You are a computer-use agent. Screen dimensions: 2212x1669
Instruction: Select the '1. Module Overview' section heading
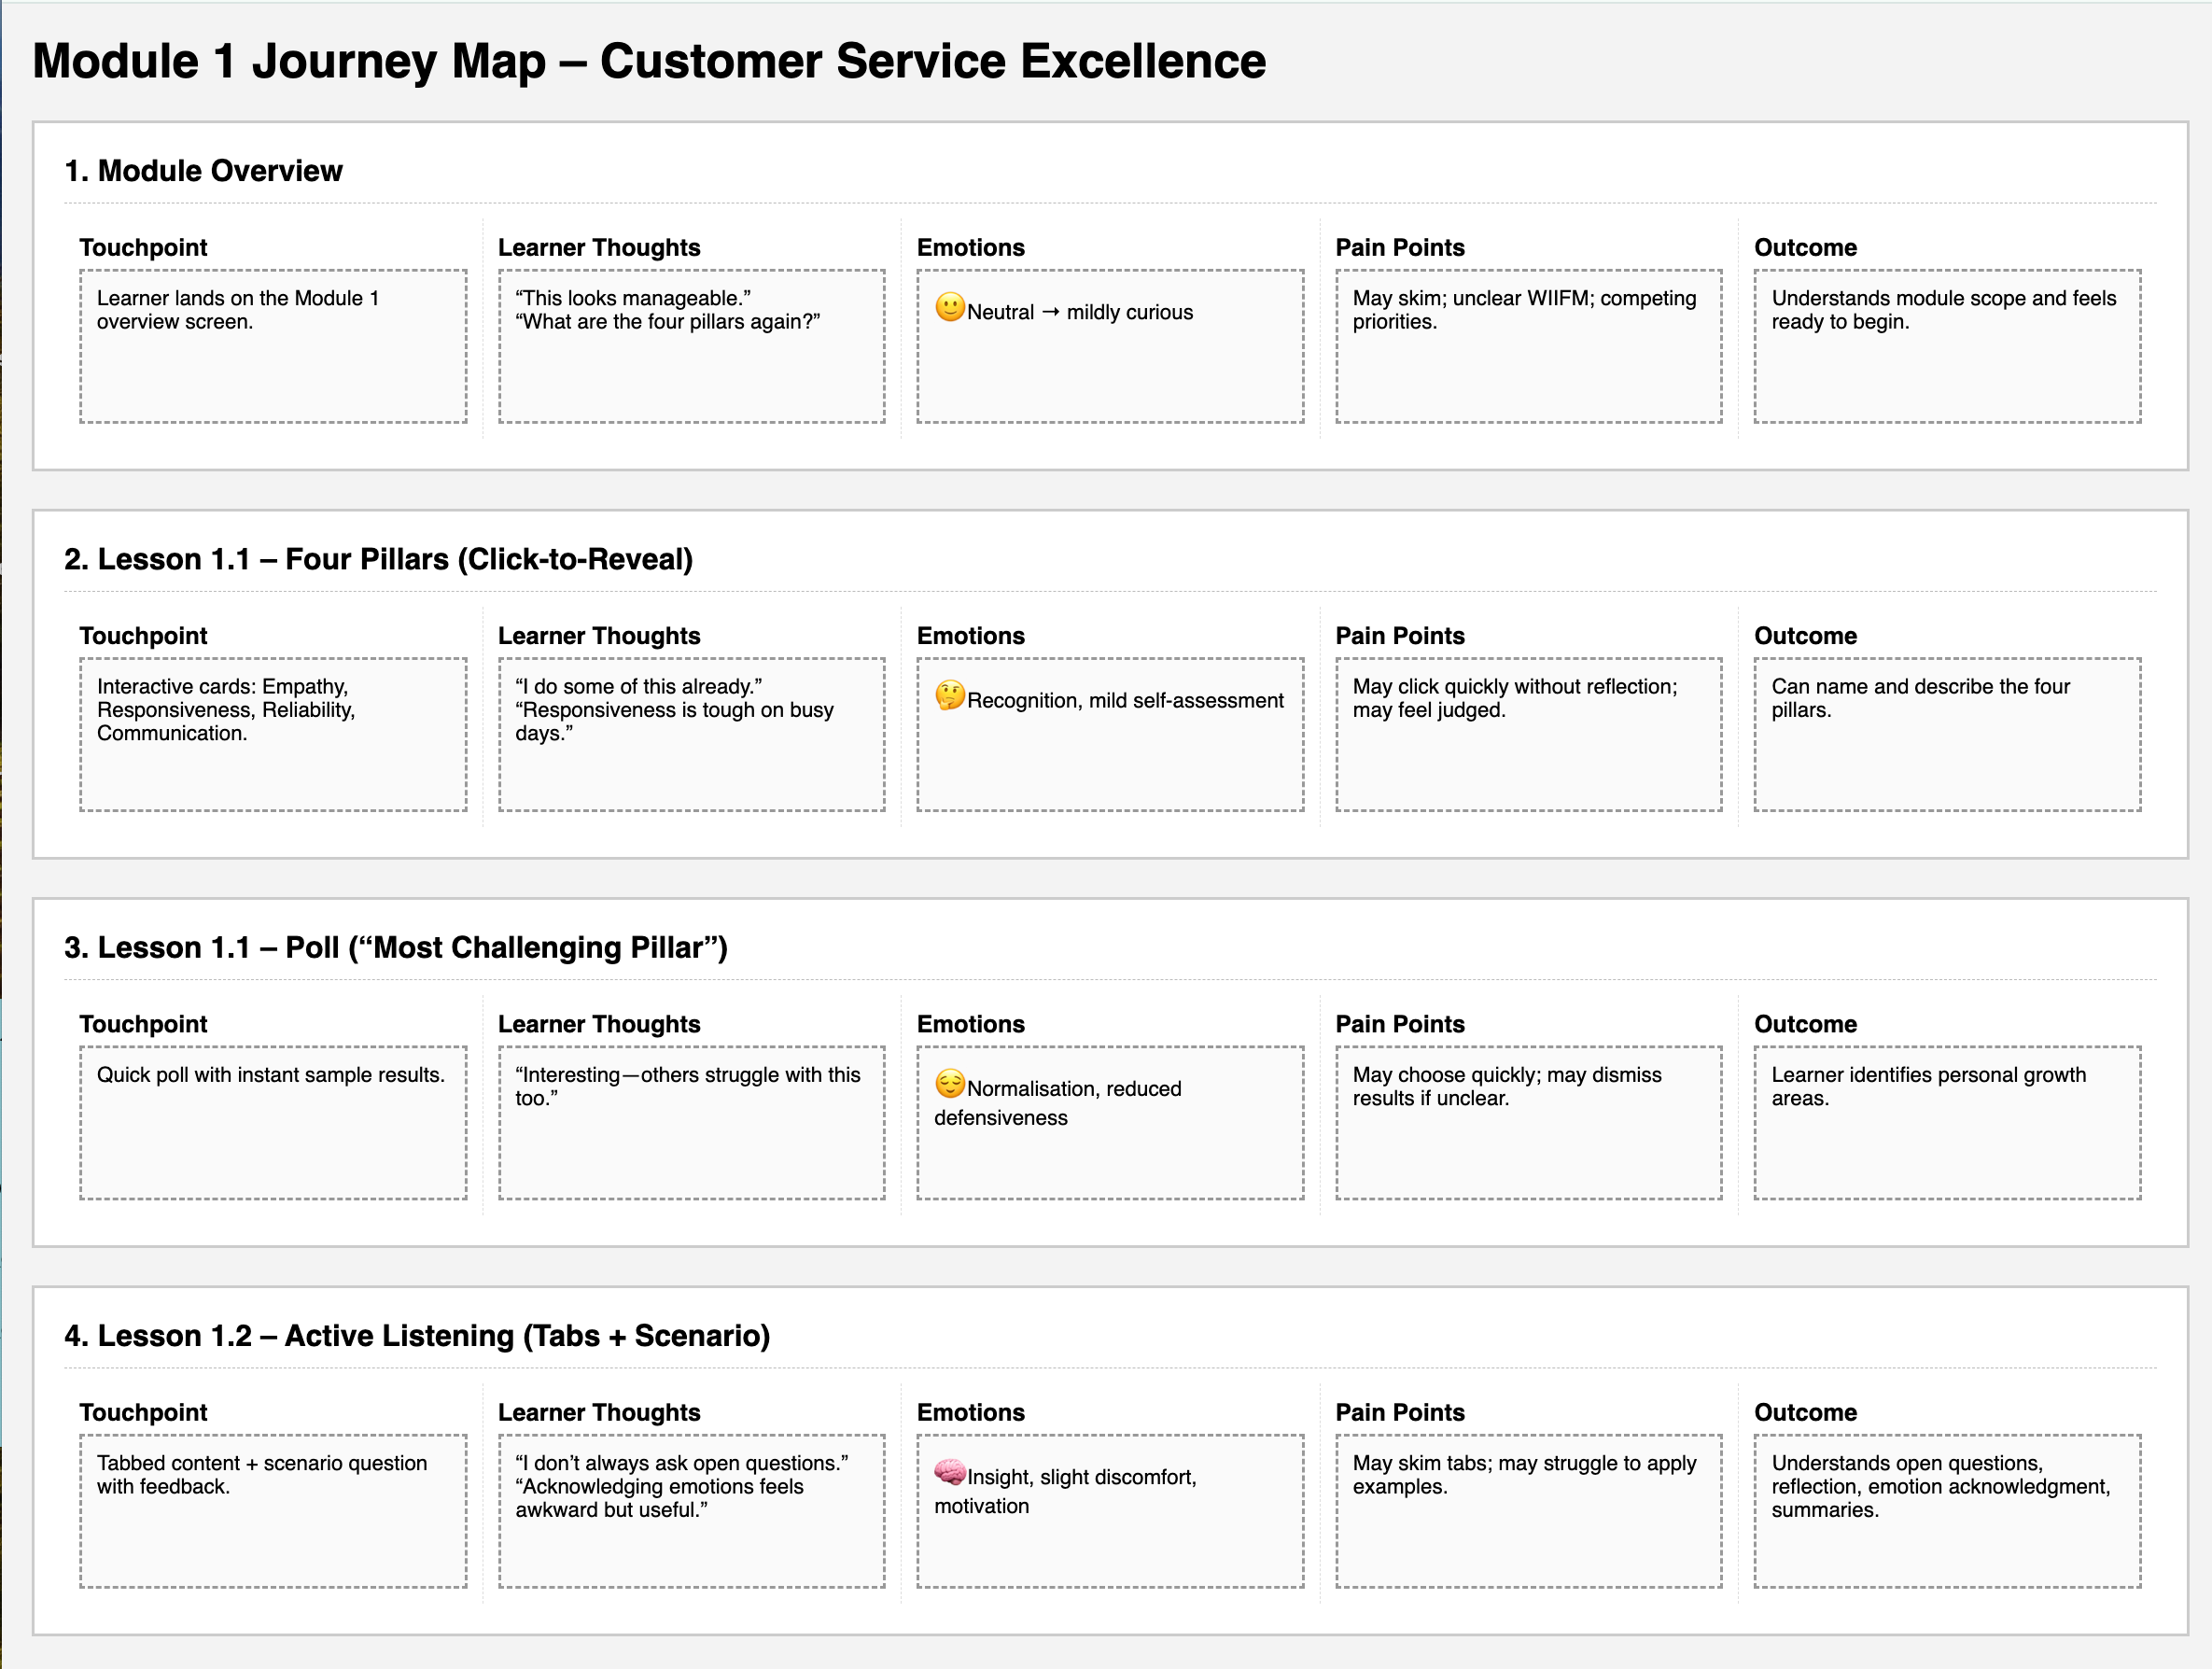(x=203, y=171)
